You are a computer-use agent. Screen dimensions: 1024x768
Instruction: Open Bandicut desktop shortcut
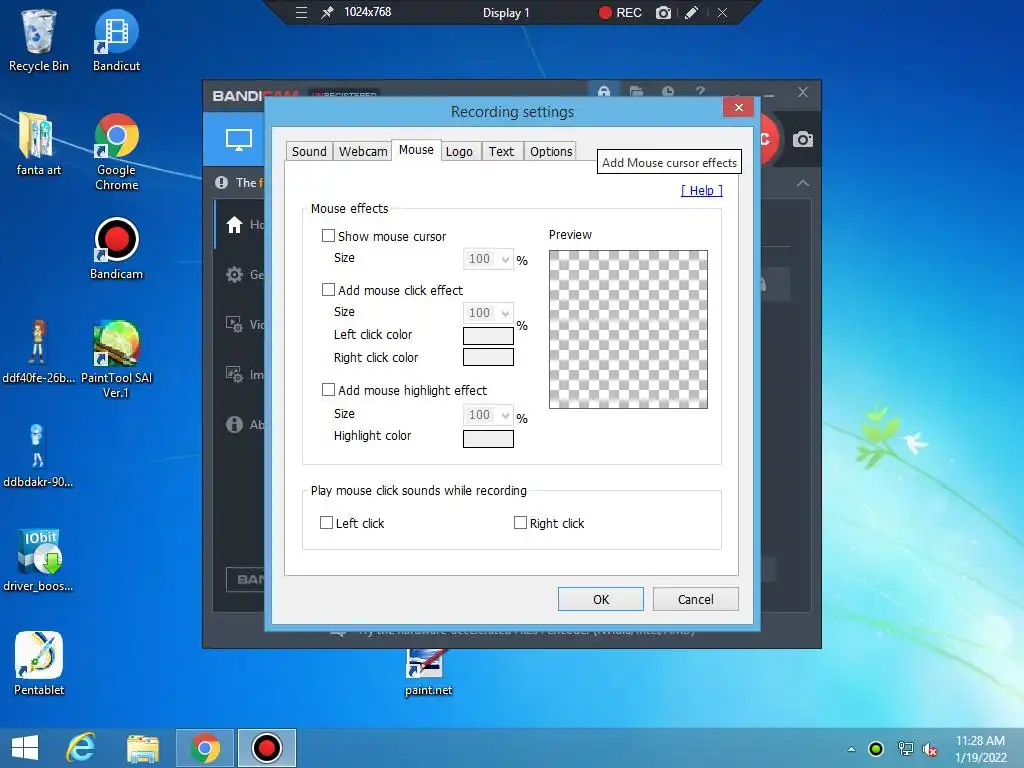tap(116, 40)
